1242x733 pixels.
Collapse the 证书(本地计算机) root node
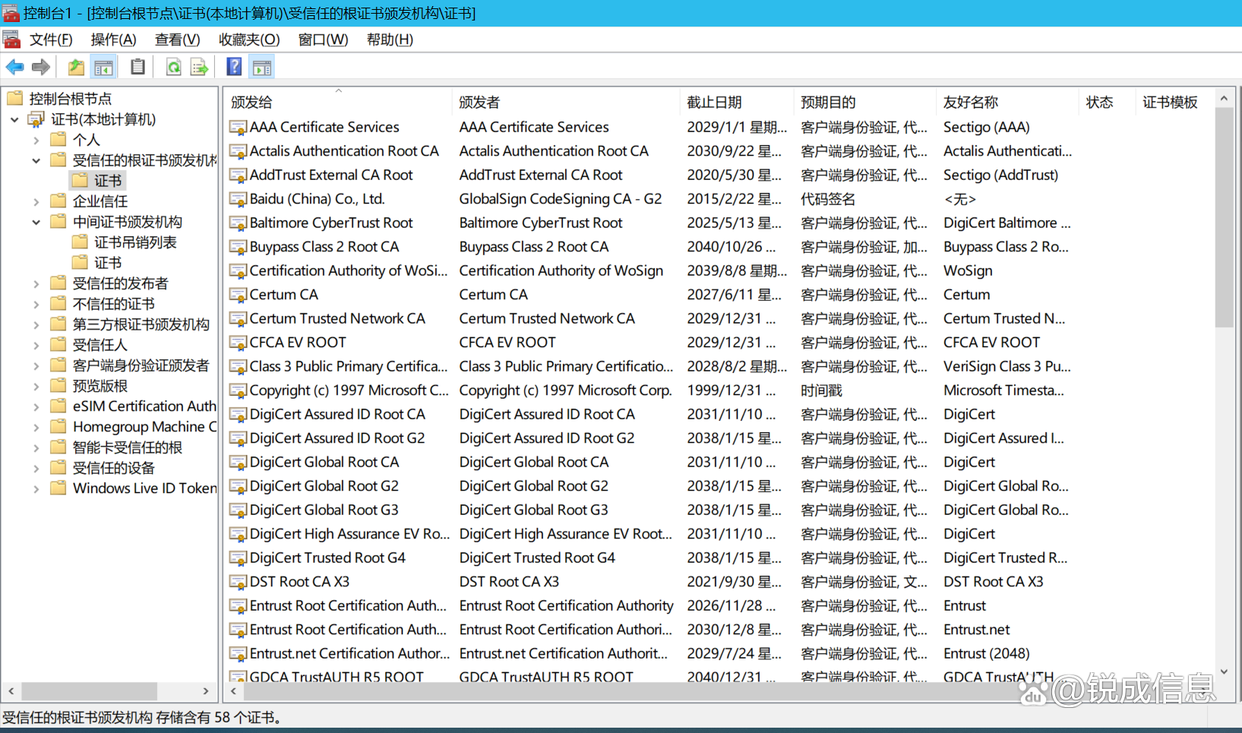coord(15,119)
